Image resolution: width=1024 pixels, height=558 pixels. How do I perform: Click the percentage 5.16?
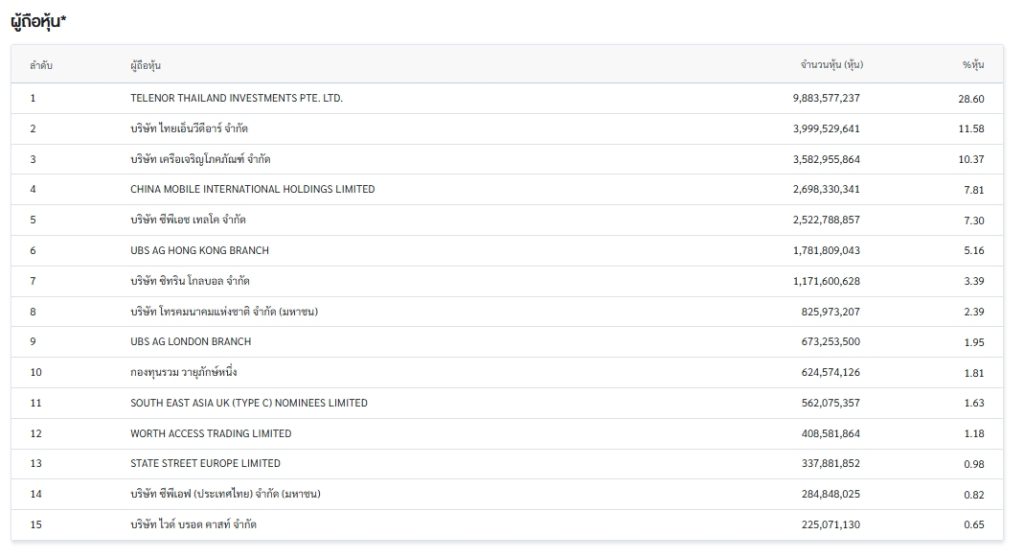(974, 250)
